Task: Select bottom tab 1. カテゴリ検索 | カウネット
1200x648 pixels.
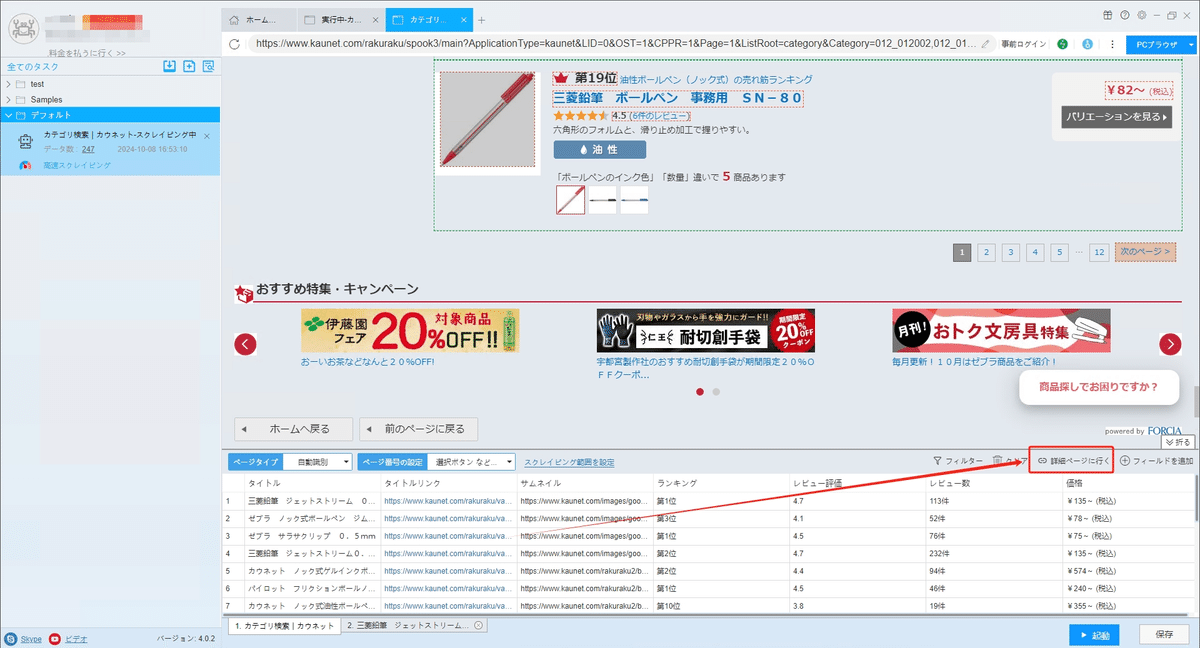Action: 283,625
